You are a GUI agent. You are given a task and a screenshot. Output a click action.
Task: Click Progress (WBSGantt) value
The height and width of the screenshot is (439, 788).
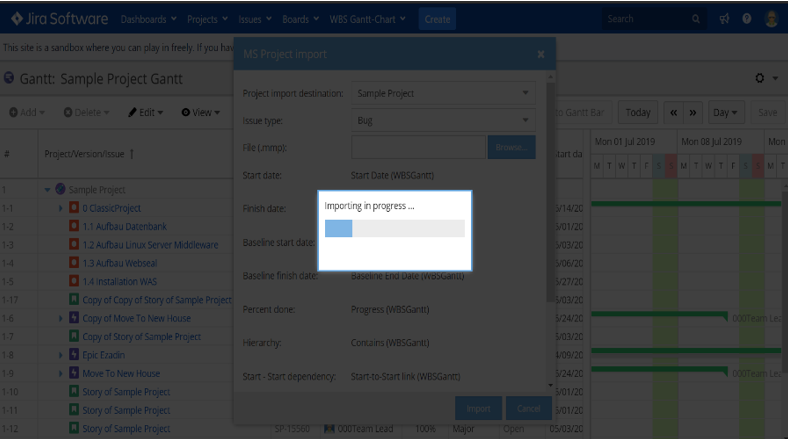point(390,309)
